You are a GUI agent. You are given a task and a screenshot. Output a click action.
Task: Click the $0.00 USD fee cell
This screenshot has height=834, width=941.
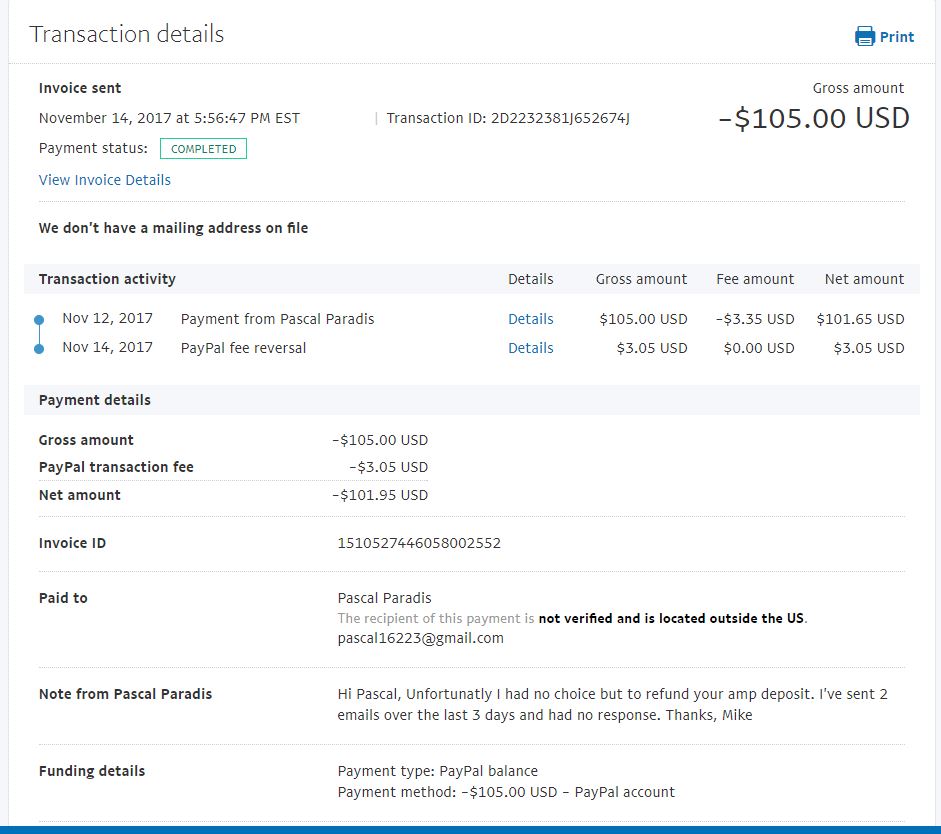(759, 348)
